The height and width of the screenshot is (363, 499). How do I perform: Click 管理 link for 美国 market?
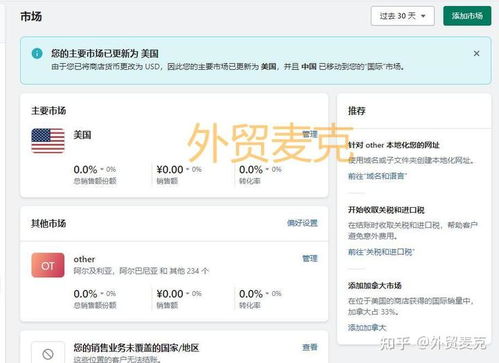[x=310, y=134]
